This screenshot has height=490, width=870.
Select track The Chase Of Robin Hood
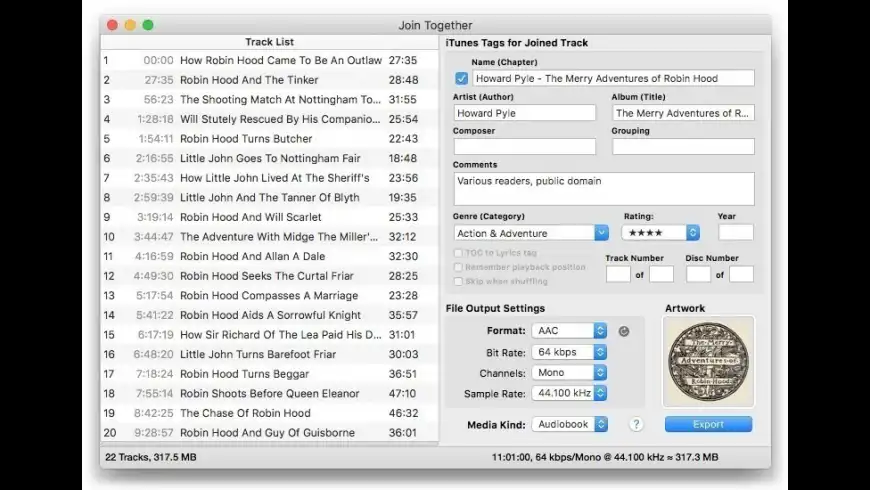245,413
